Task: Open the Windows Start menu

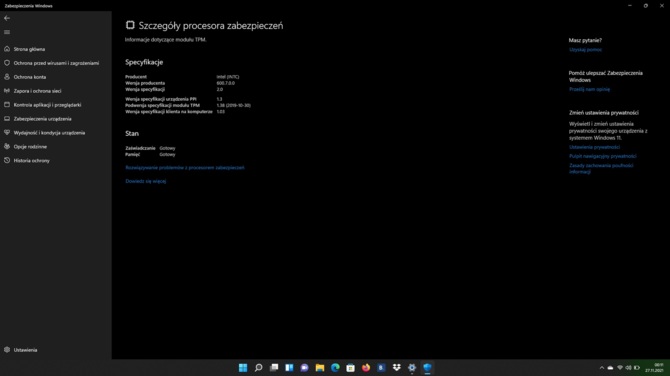Action: pyautogui.click(x=243, y=367)
